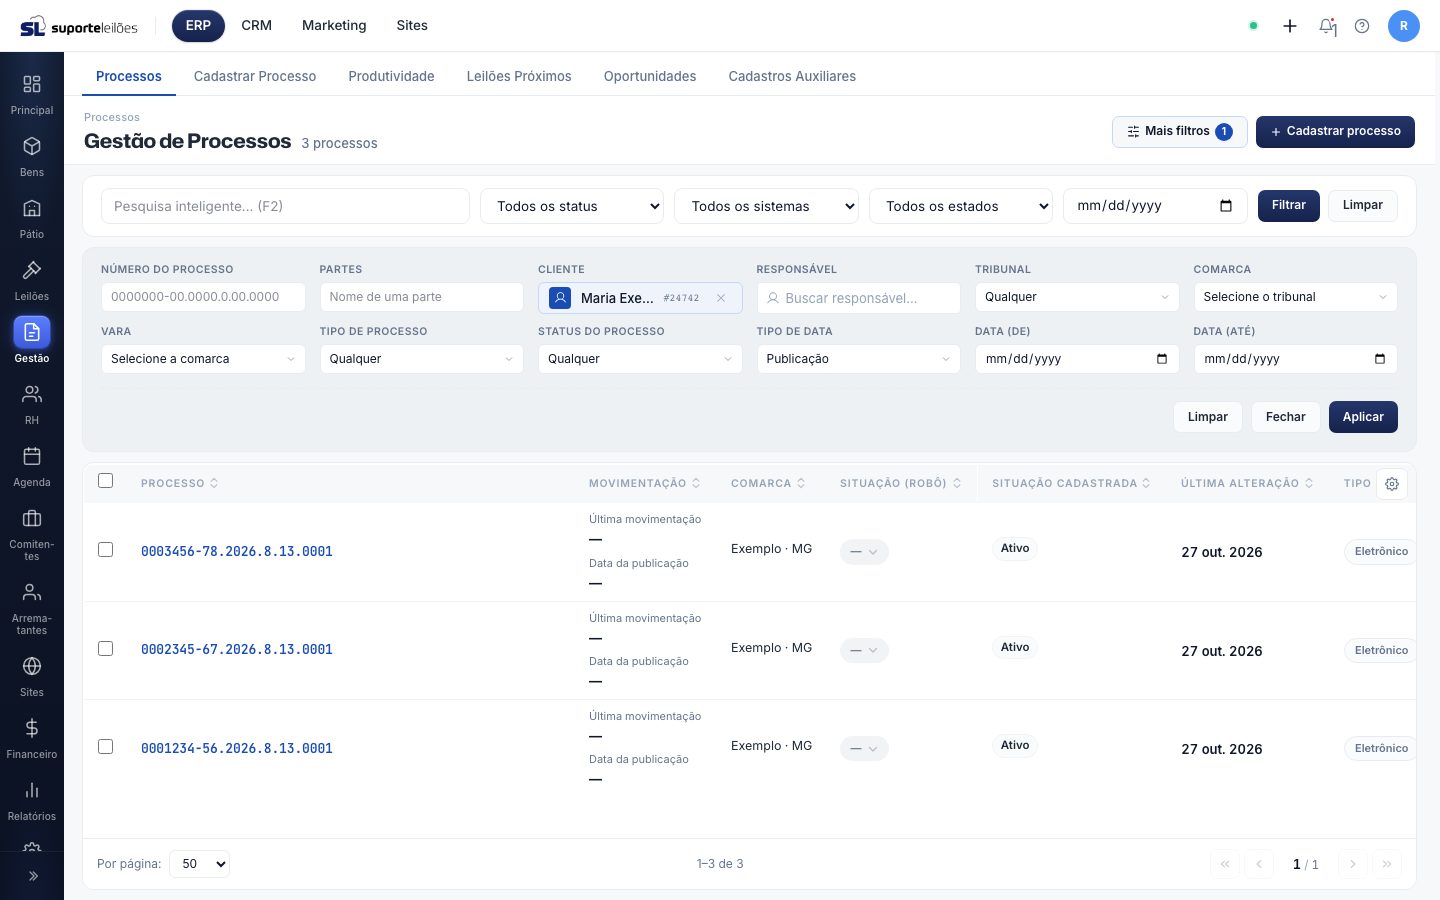
Task: Open RH people icon in sidebar
Action: [x=32, y=394]
